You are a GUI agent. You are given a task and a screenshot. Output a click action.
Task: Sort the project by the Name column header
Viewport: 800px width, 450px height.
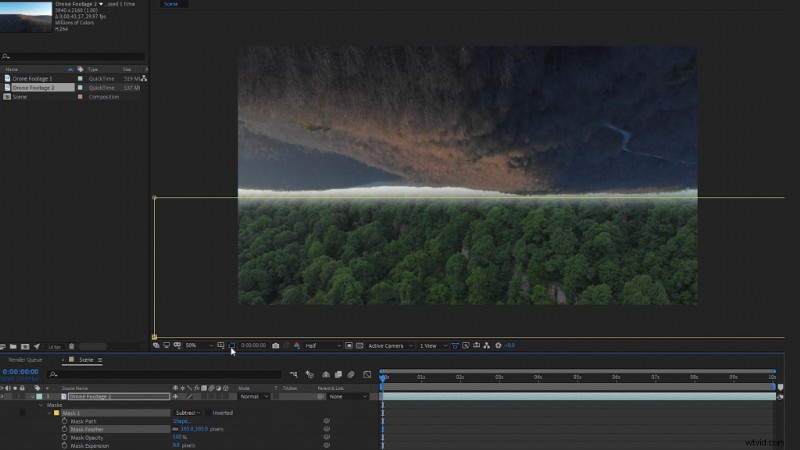click(12, 69)
